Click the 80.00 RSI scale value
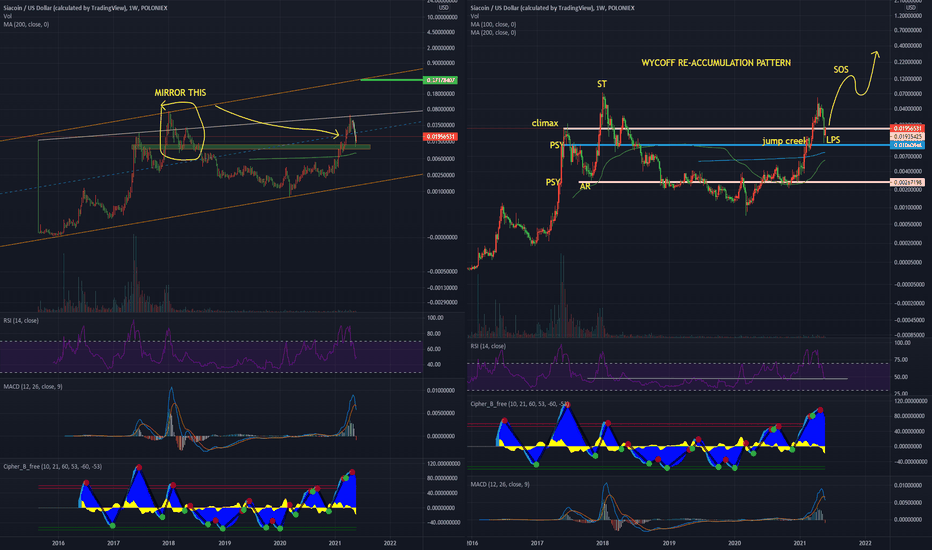 (434, 334)
